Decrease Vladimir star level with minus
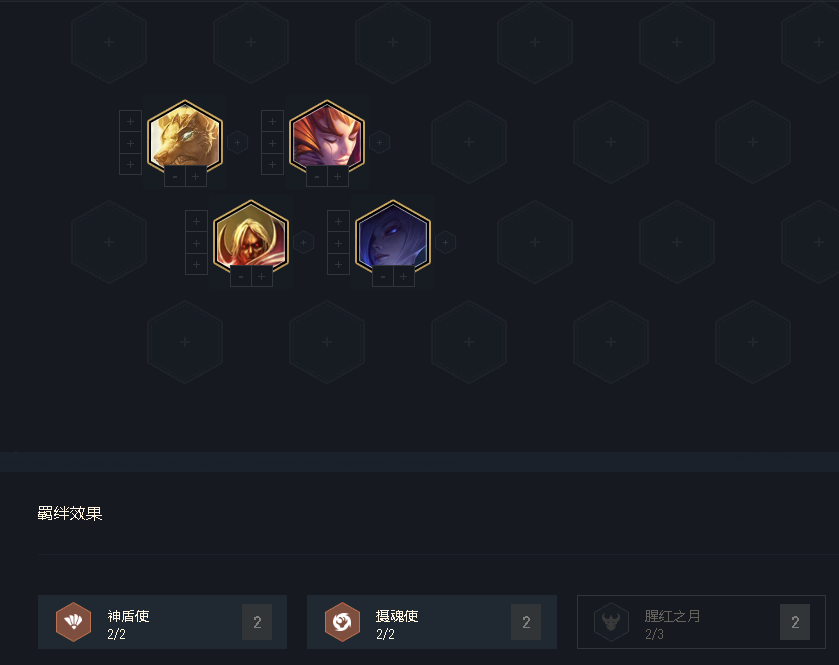 pyautogui.click(x=241, y=276)
